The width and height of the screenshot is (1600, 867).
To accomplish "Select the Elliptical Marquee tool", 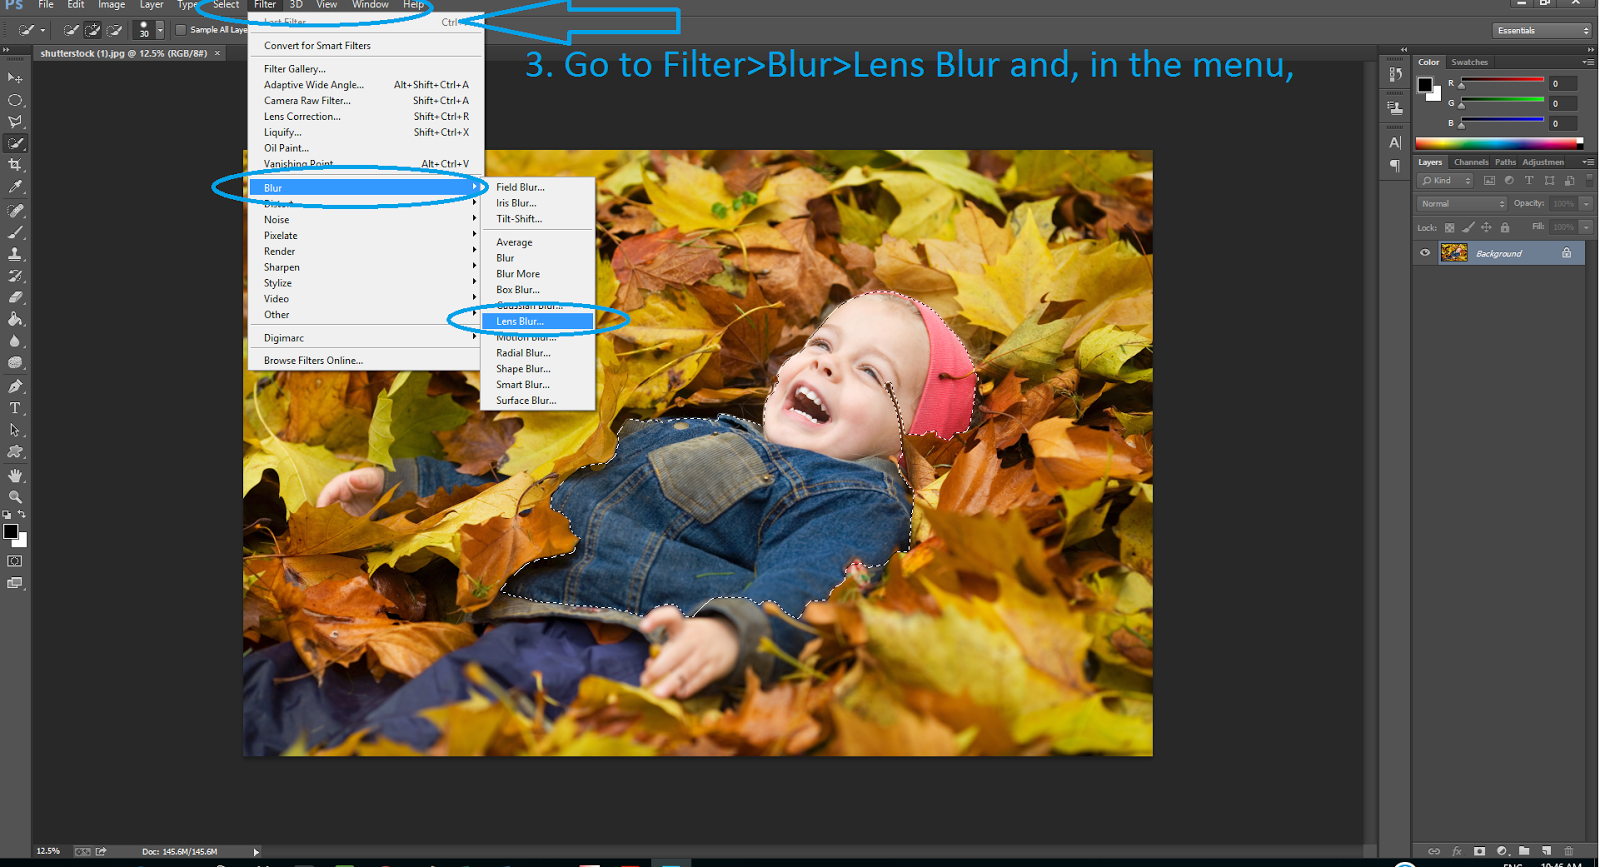I will (x=15, y=100).
